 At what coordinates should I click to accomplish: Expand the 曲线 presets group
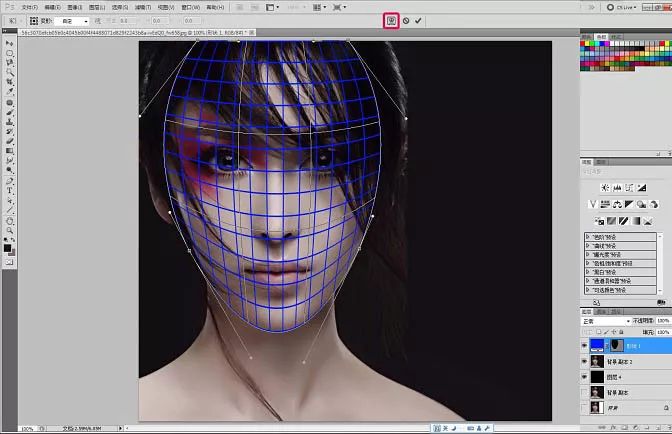click(x=588, y=246)
